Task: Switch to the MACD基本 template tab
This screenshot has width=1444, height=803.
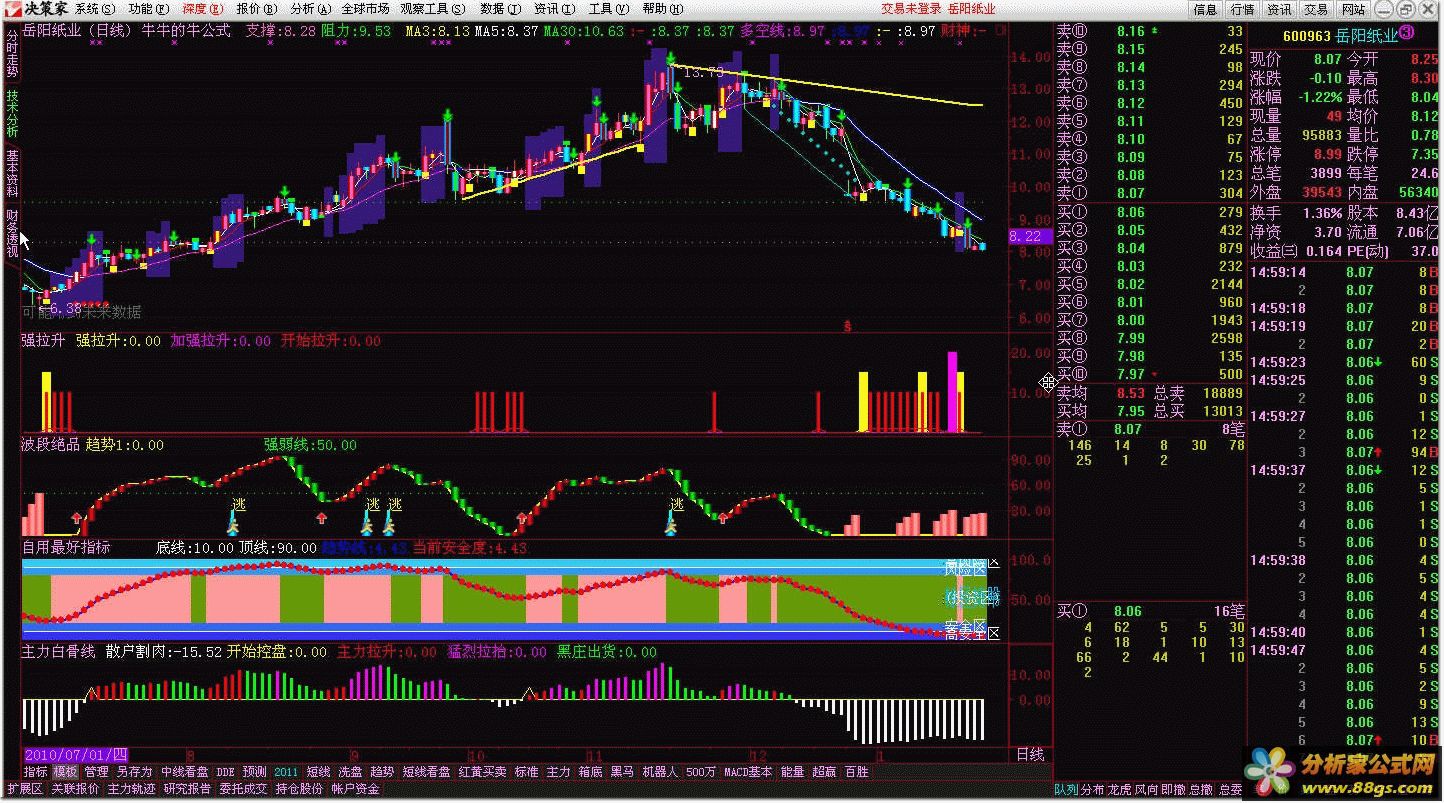Action: click(748, 772)
